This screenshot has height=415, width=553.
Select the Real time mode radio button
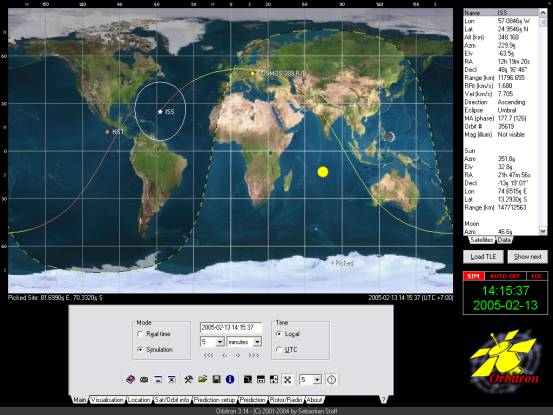click(140, 334)
